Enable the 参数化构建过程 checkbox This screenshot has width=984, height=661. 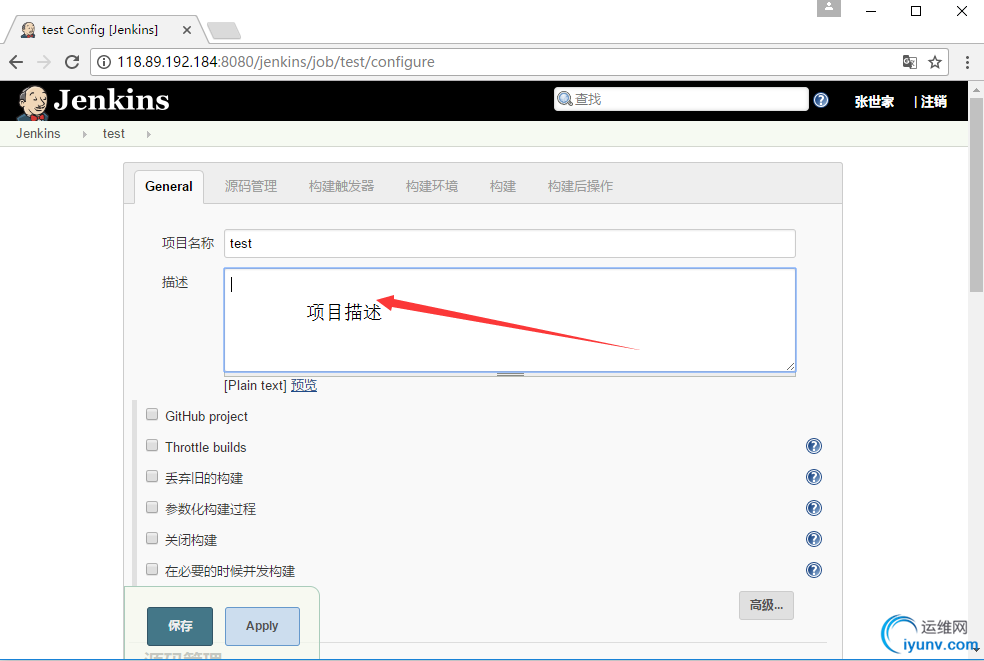pos(152,507)
